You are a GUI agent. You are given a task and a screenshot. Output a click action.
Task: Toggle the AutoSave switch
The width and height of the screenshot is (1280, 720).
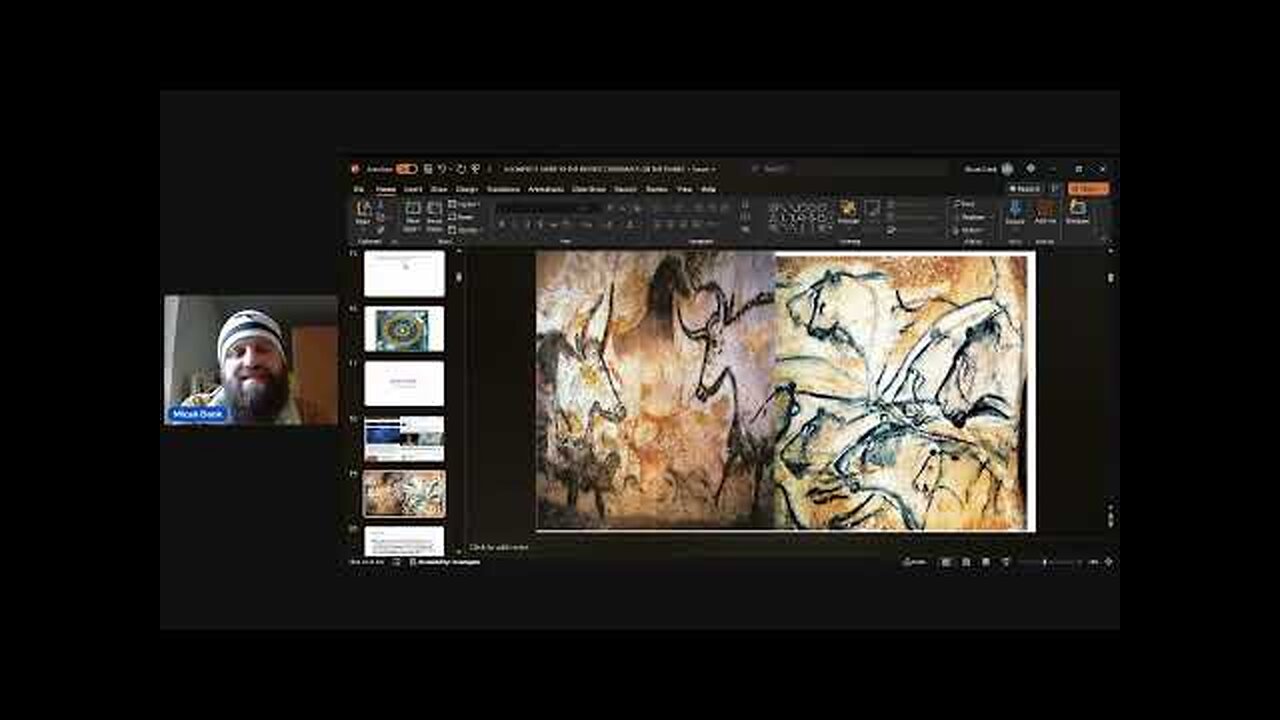[x=406, y=169]
